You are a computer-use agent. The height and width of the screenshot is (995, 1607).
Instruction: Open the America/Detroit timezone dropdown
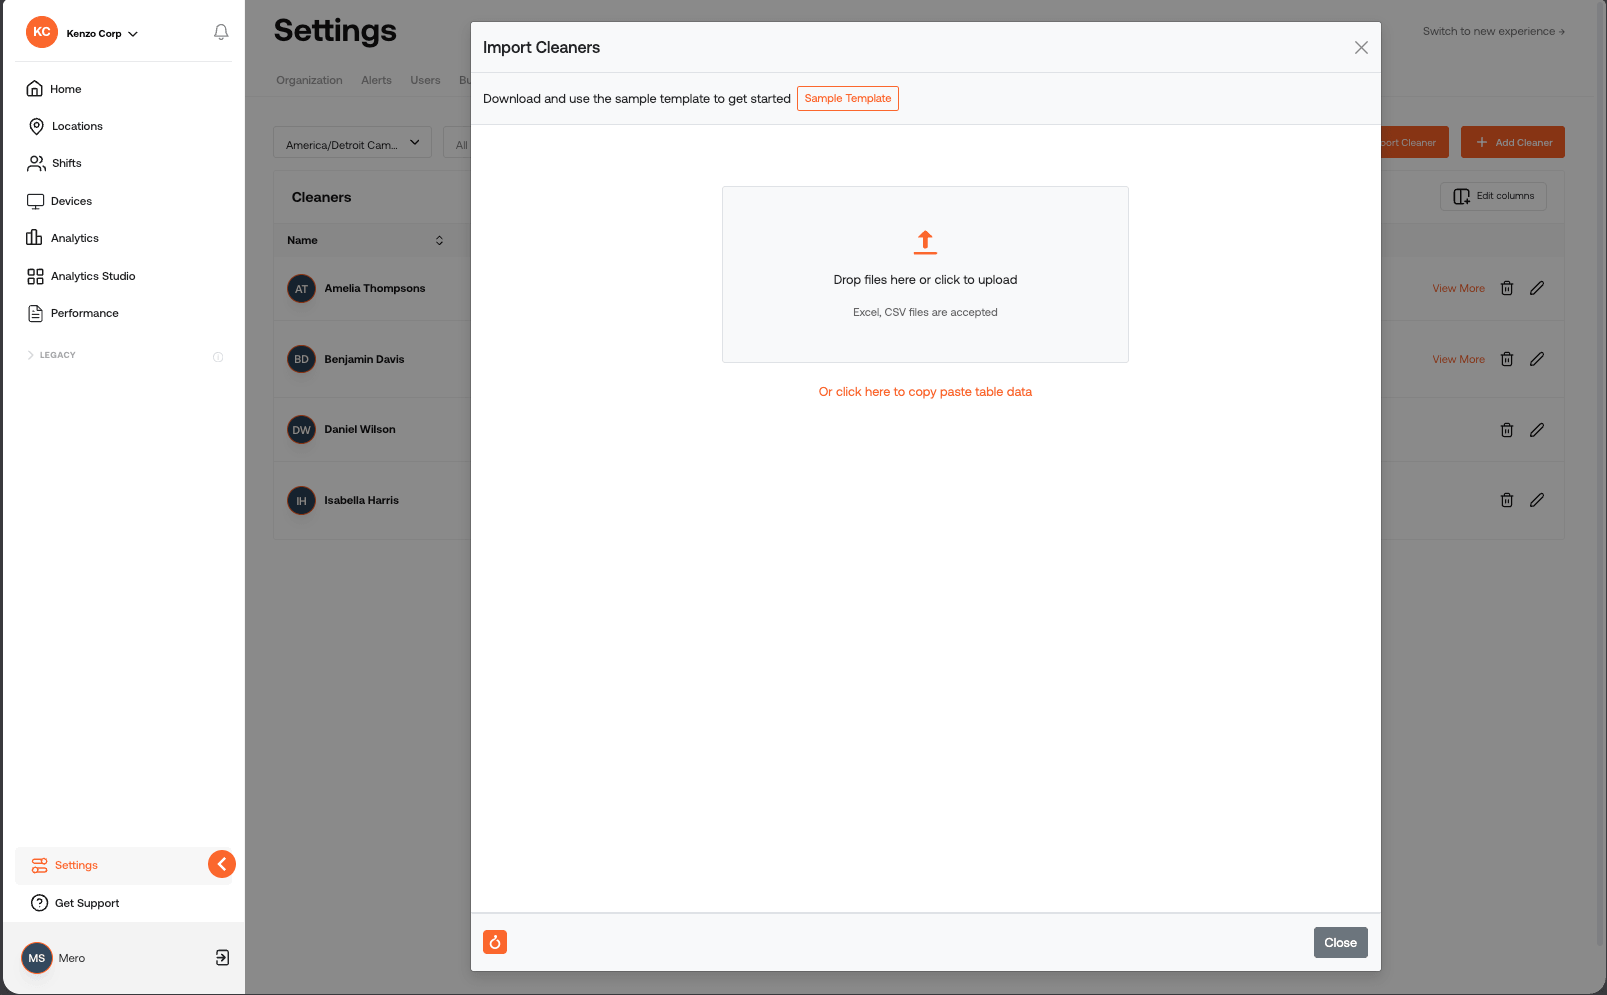(352, 143)
